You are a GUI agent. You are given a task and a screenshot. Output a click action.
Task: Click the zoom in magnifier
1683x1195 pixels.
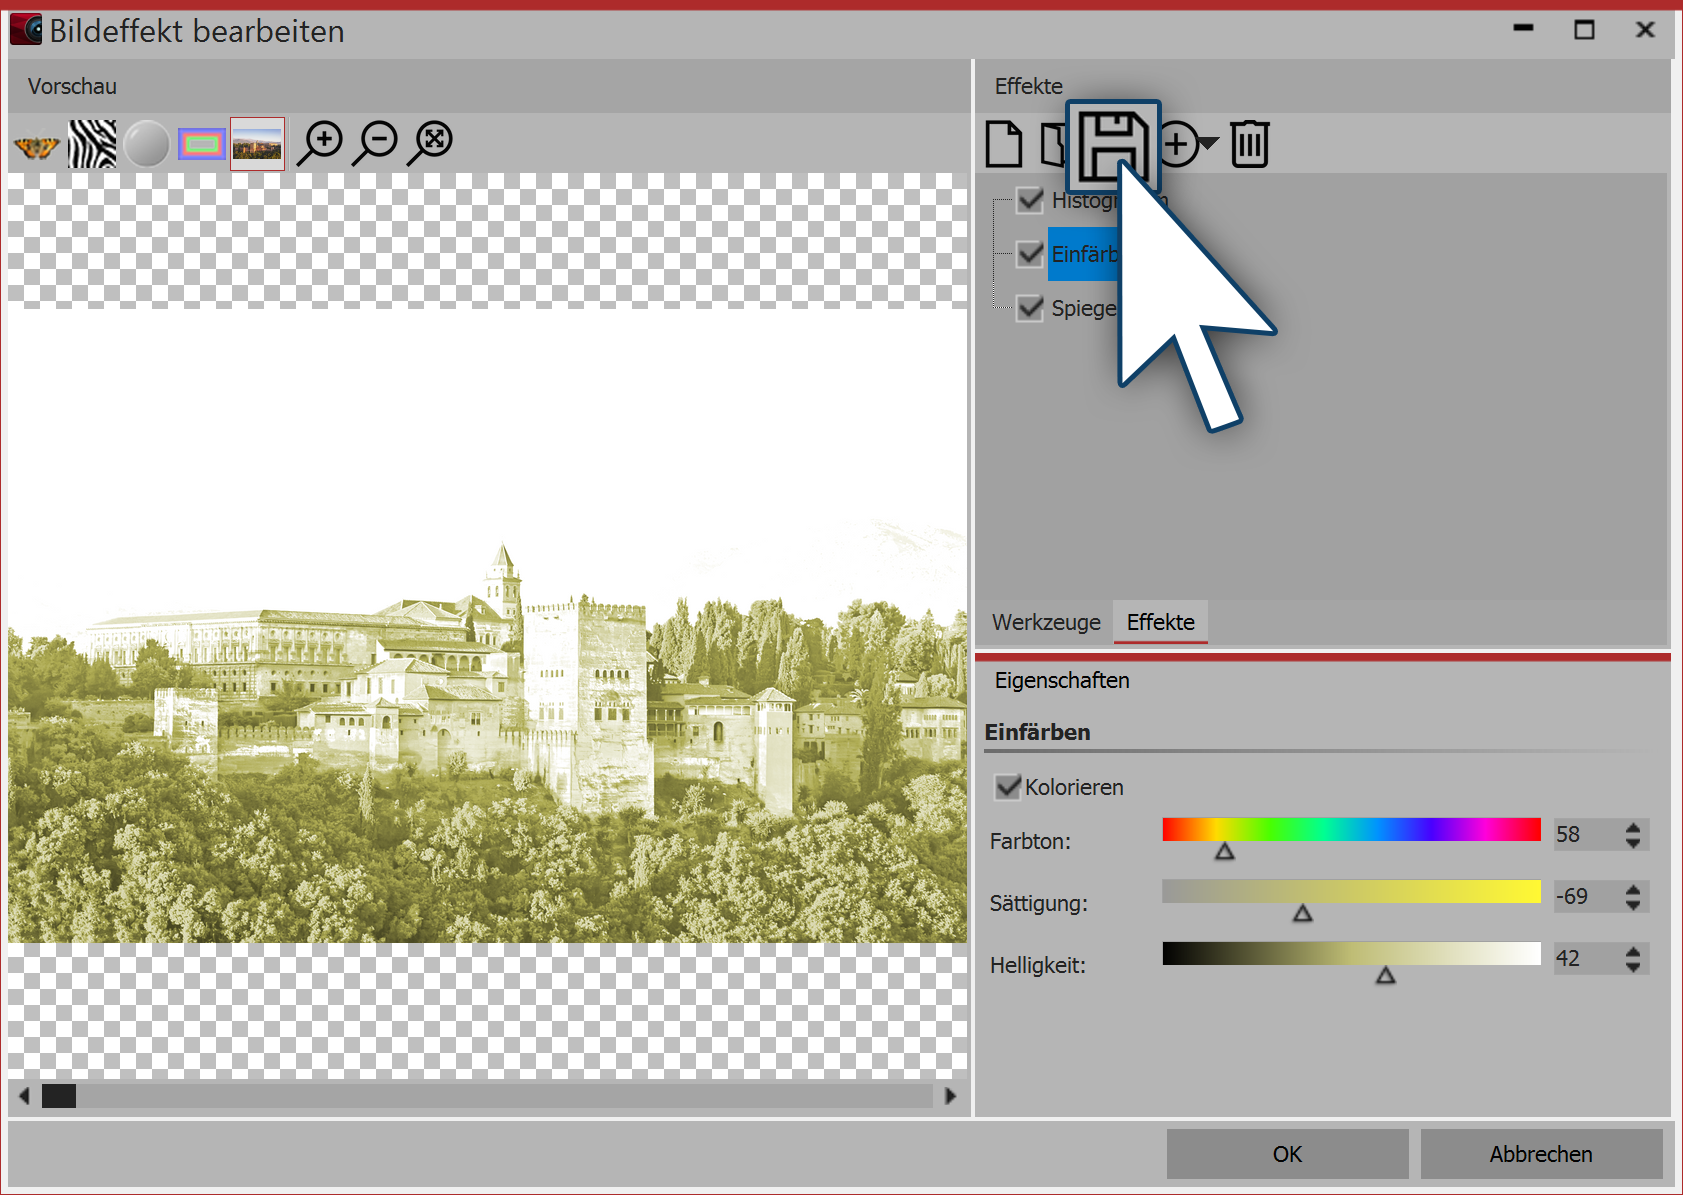click(322, 143)
